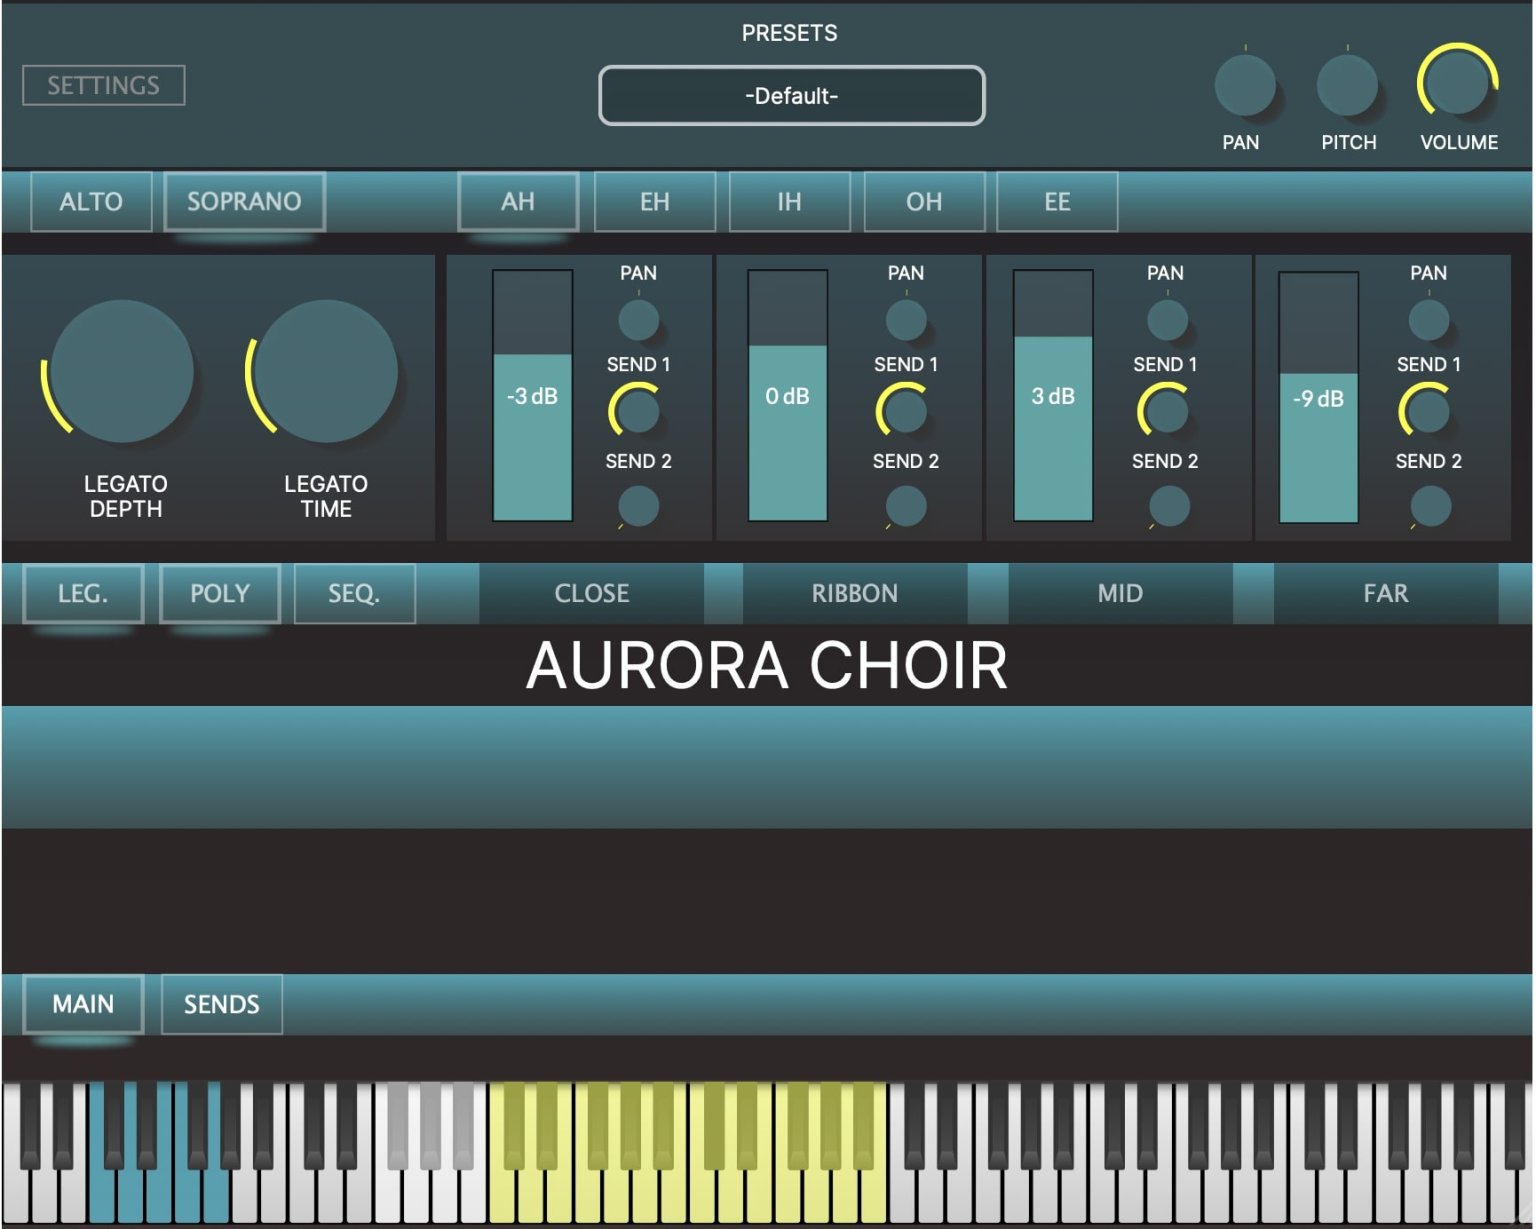Click the PAN knob on the second channel

[x=905, y=318]
